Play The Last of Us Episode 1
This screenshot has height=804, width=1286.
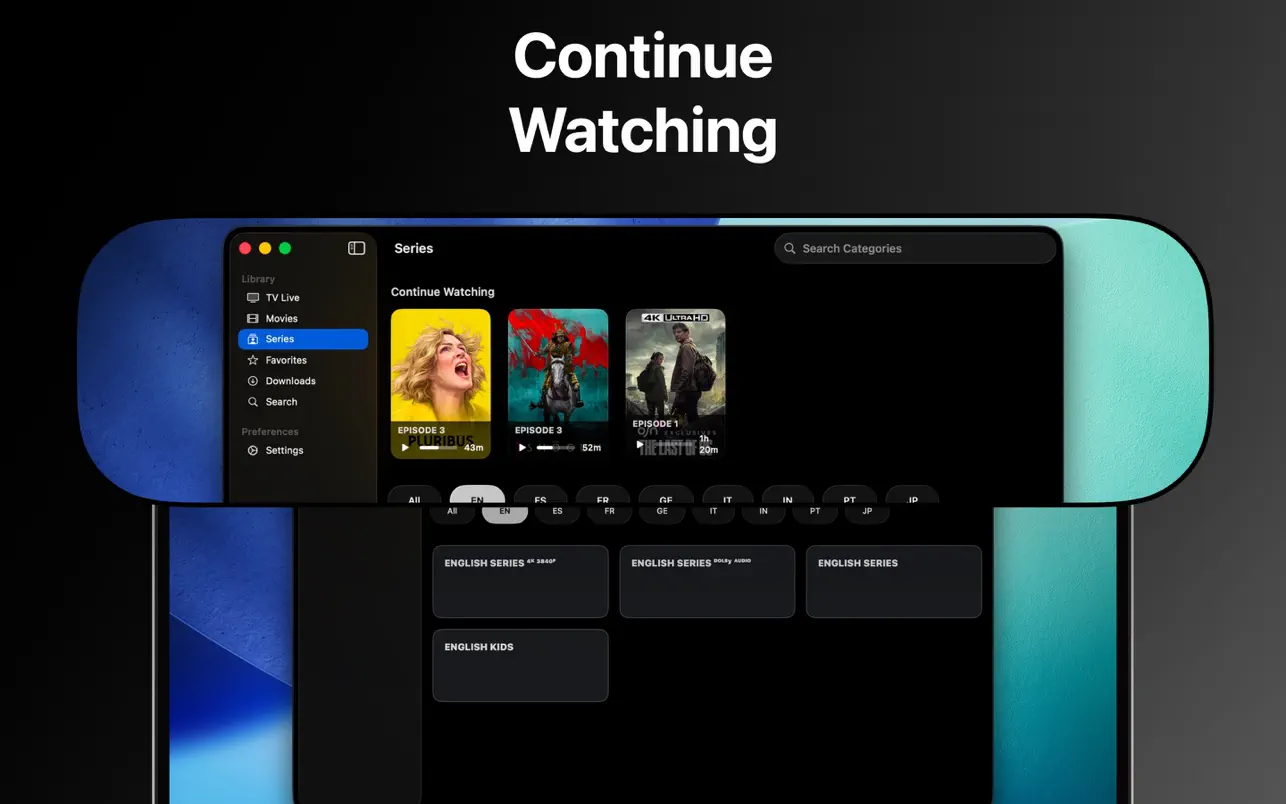click(x=640, y=444)
